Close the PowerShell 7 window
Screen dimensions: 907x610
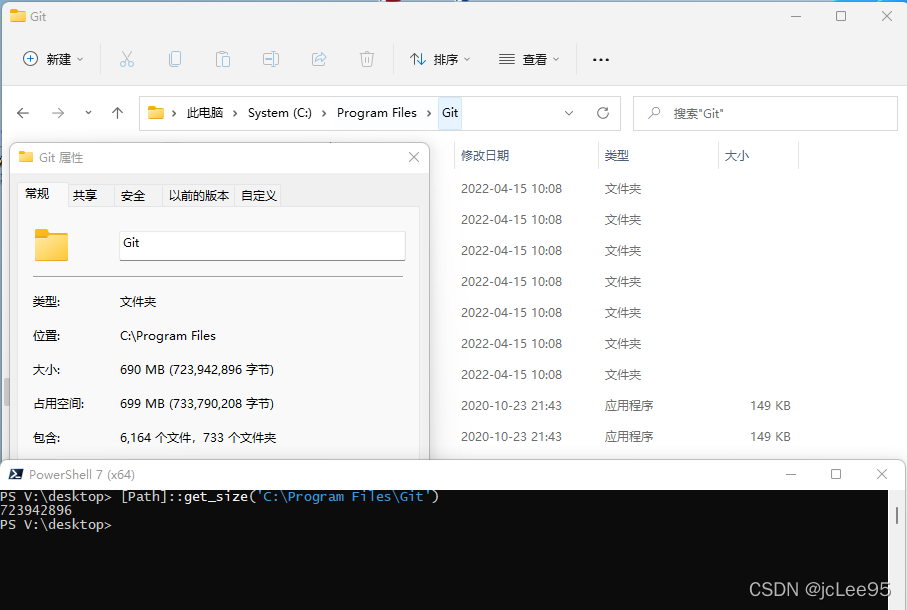pyautogui.click(x=882, y=474)
